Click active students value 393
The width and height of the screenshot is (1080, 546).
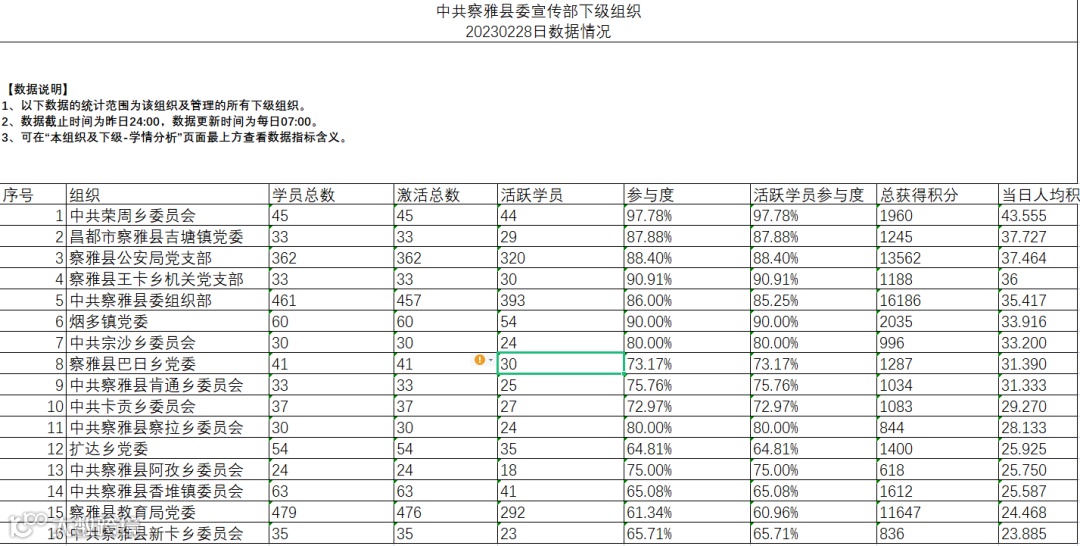(561, 300)
